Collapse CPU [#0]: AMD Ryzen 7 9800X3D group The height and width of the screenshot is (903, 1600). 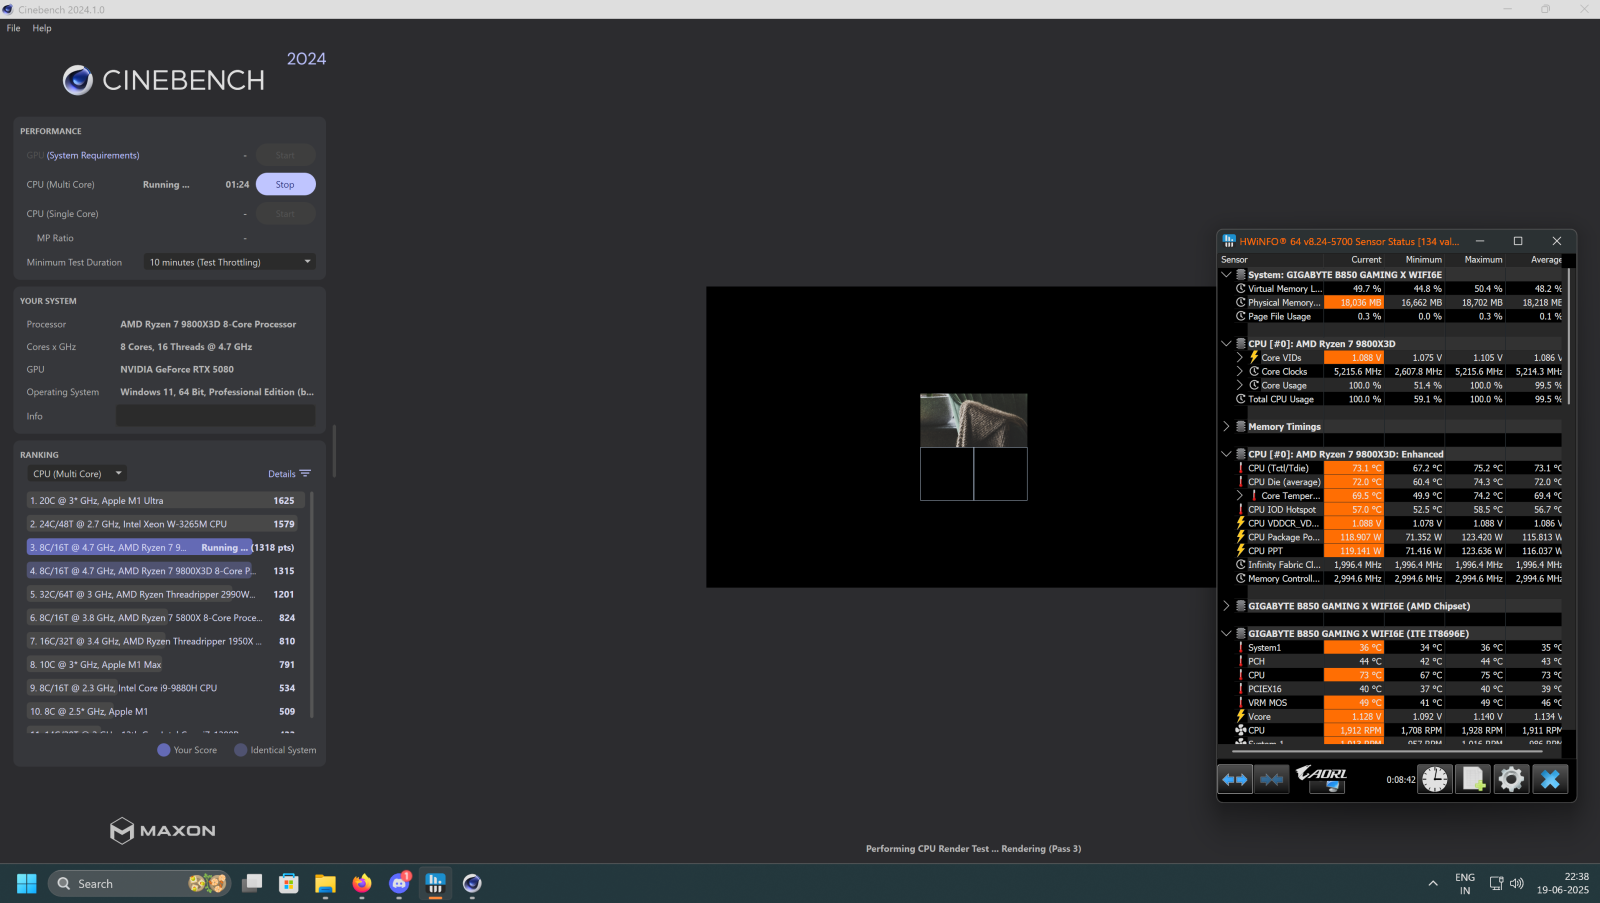click(x=1226, y=343)
